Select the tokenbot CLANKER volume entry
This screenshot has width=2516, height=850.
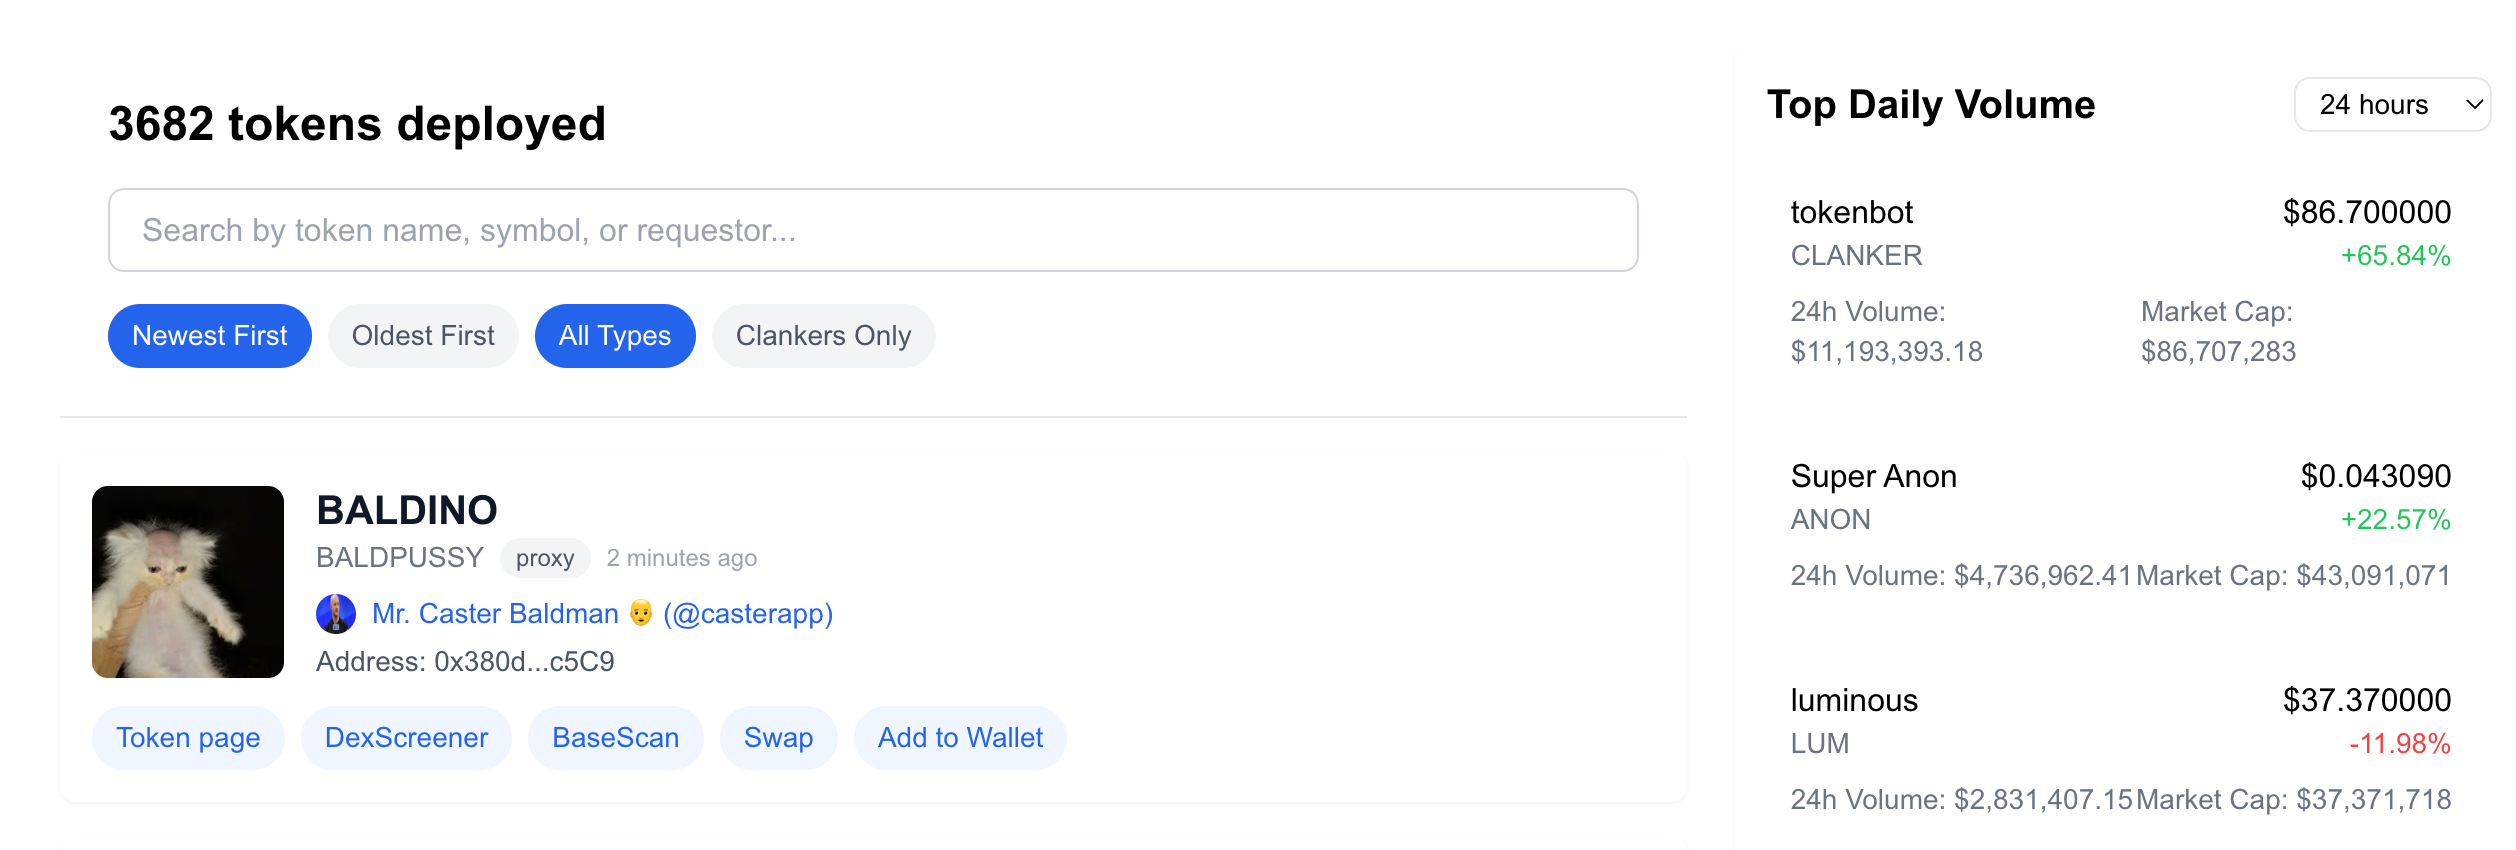(x=2120, y=280)
